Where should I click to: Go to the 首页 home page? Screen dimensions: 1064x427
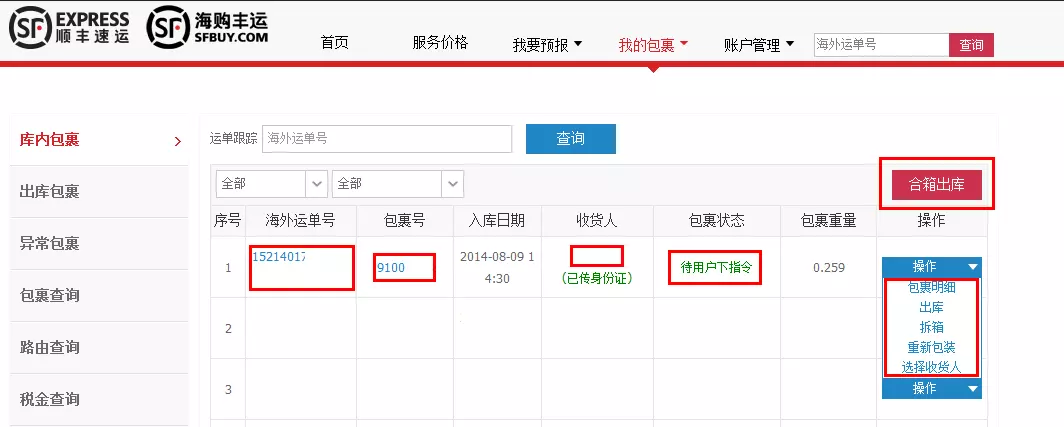pyautogui.click(x=335, y=43)
